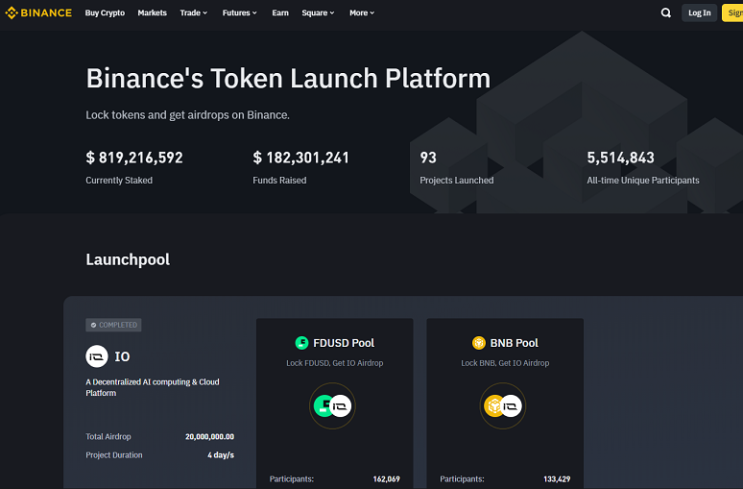Click the BNB-IO paired token graphic
Image resolution: width=743 pixels, height=489 pixels.
[x=503, y=406]
